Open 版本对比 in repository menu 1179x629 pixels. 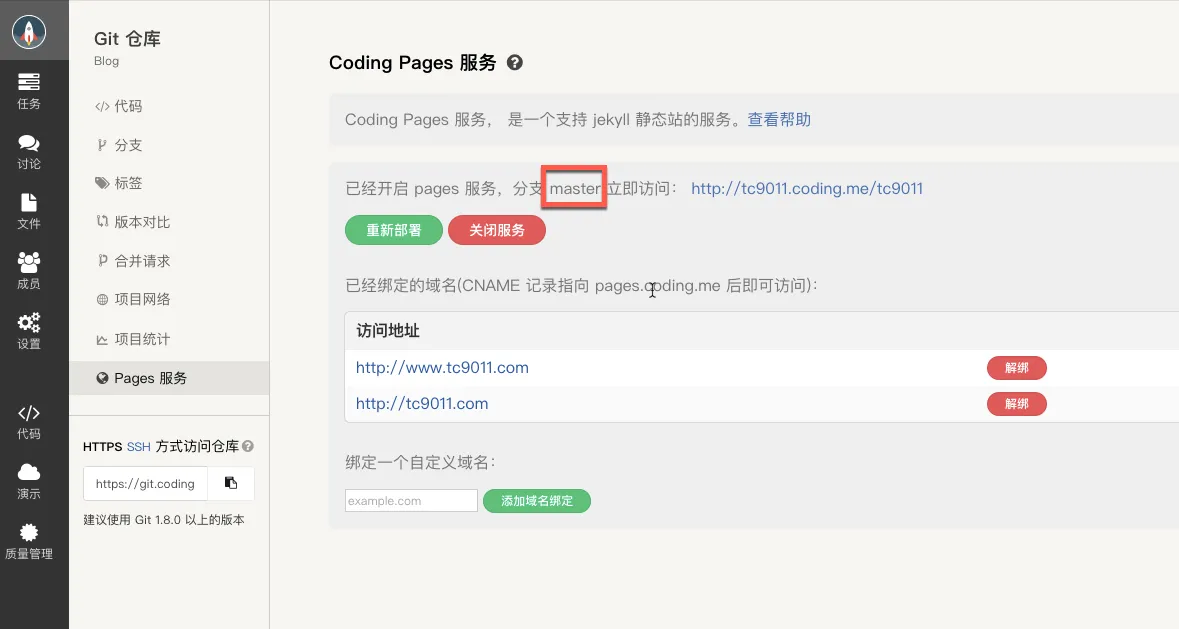click(142, 222)
